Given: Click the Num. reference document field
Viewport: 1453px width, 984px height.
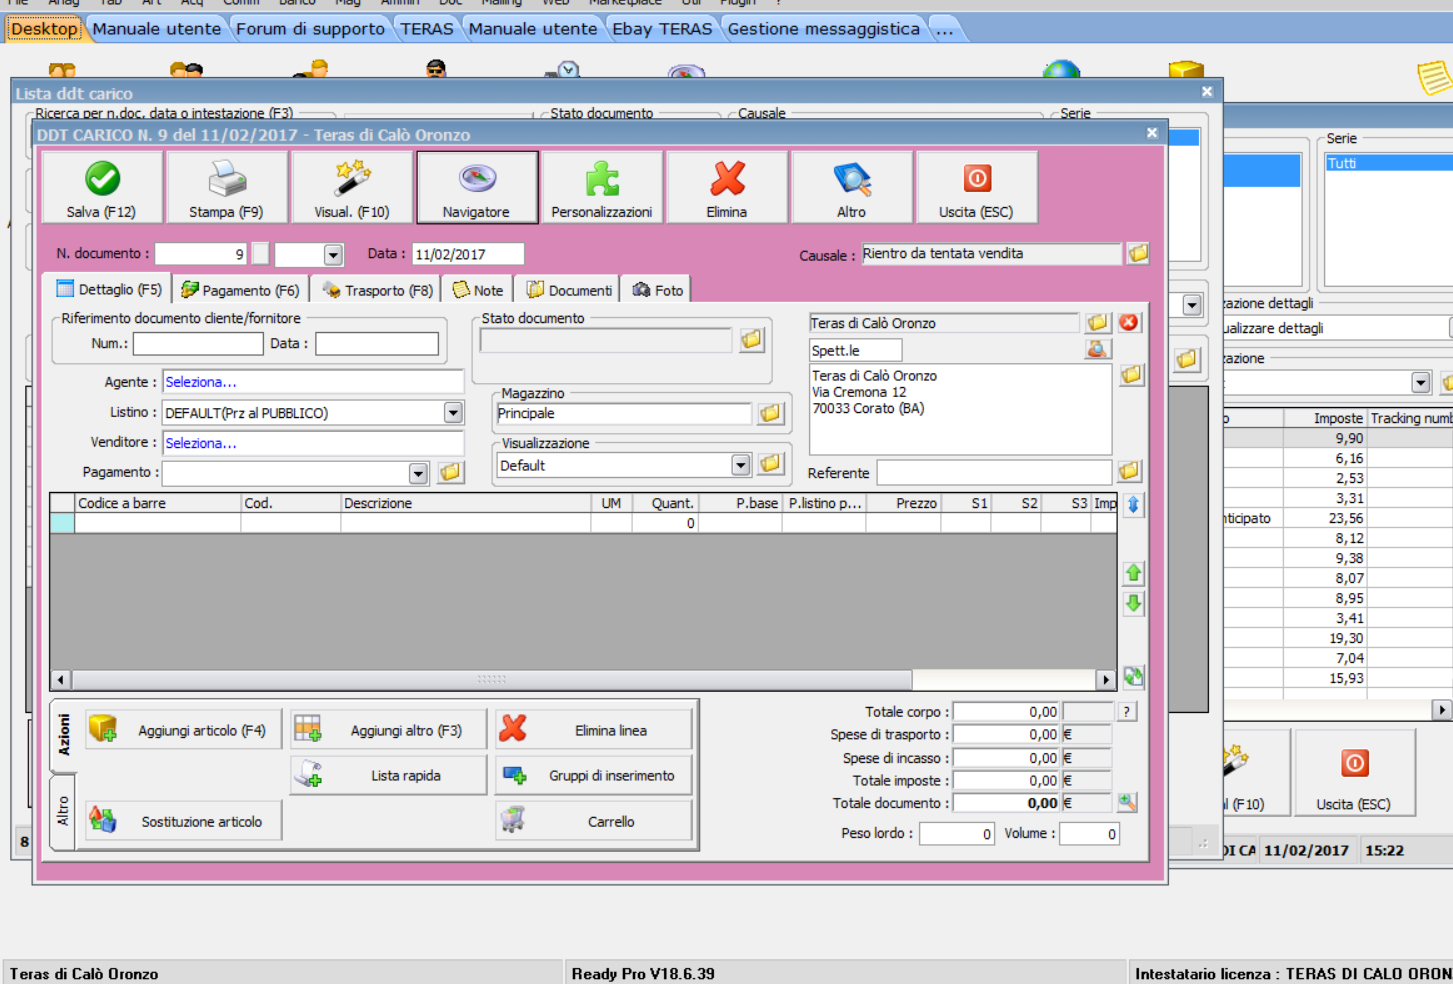Looking at the screenshot, I should click(198, 344).
